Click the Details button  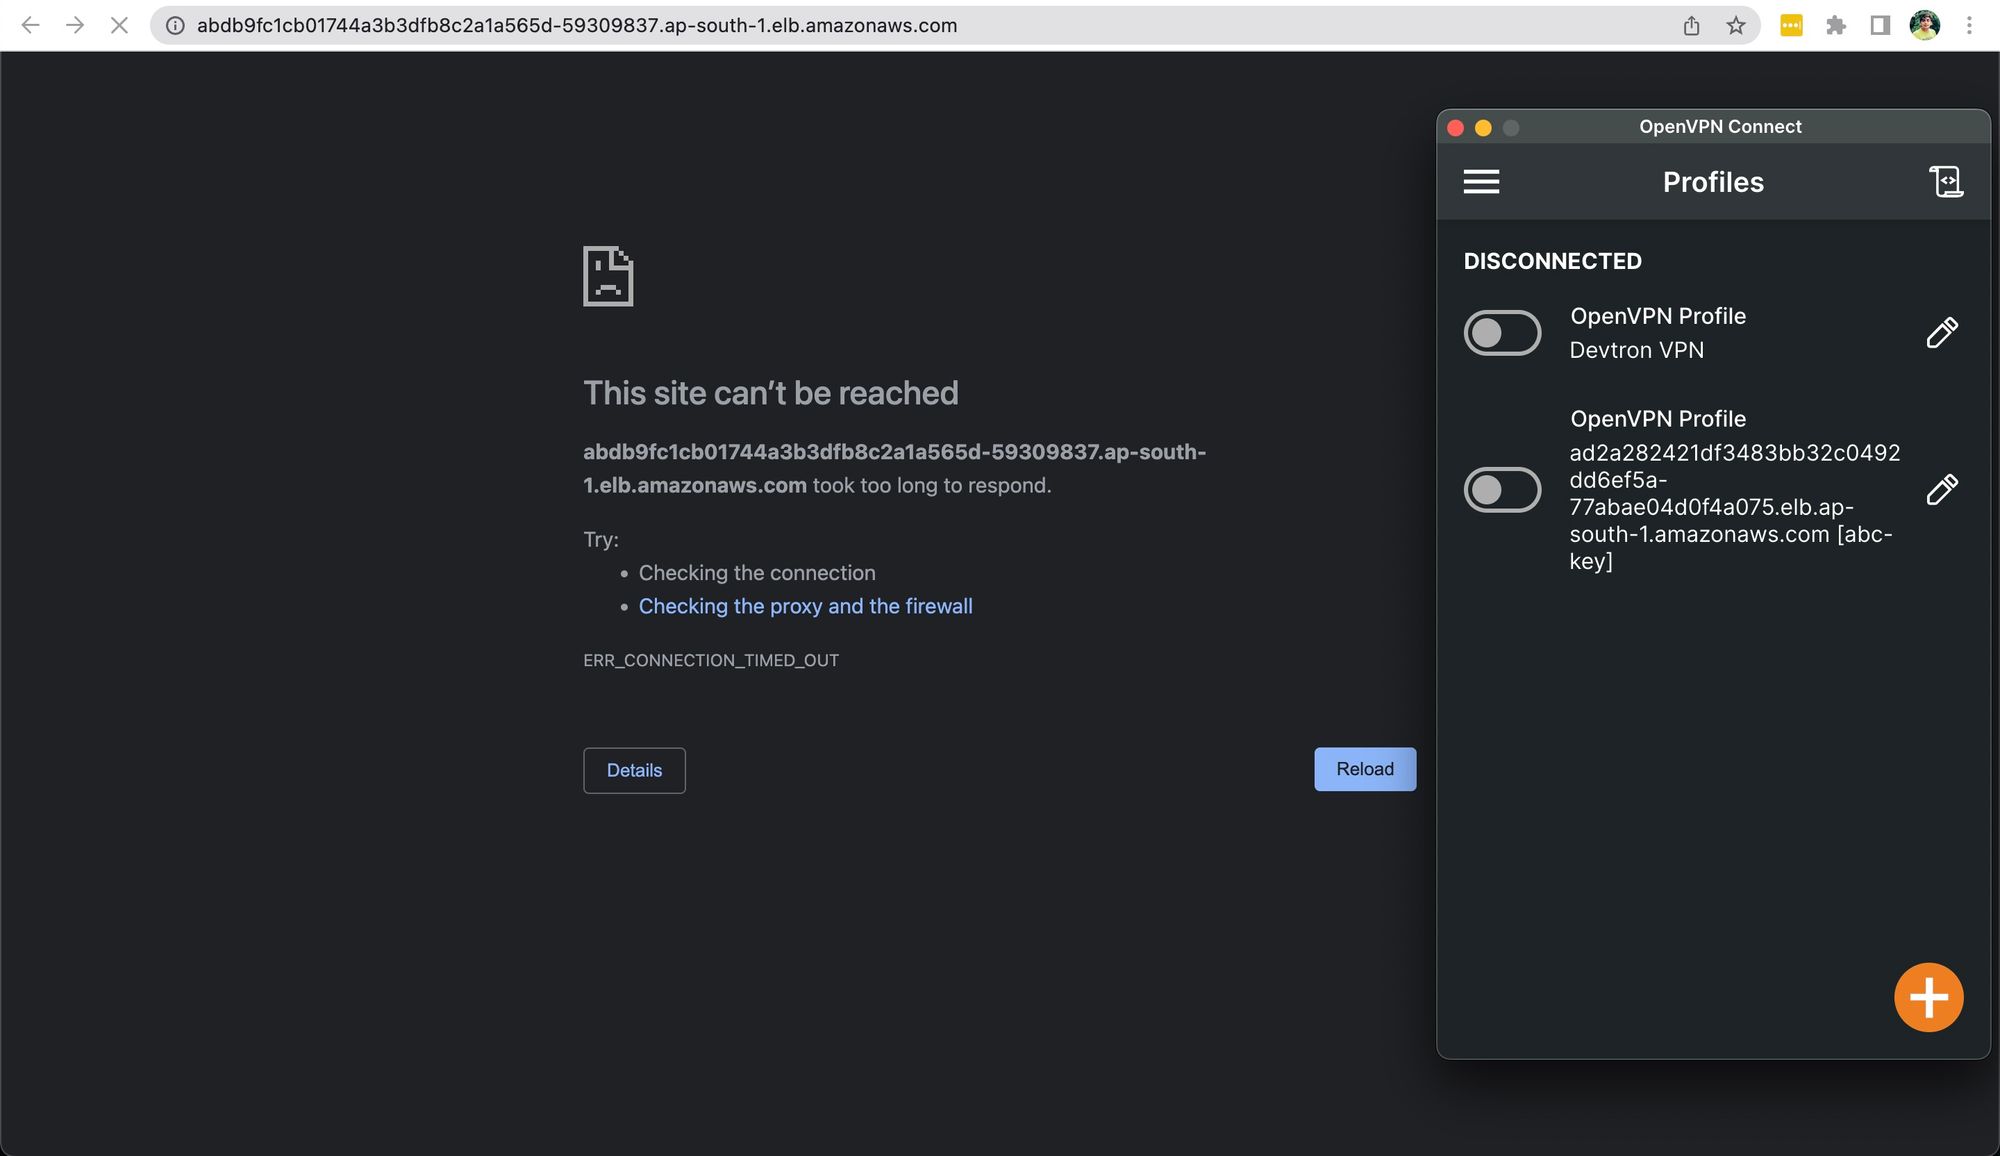click(633, 769)
